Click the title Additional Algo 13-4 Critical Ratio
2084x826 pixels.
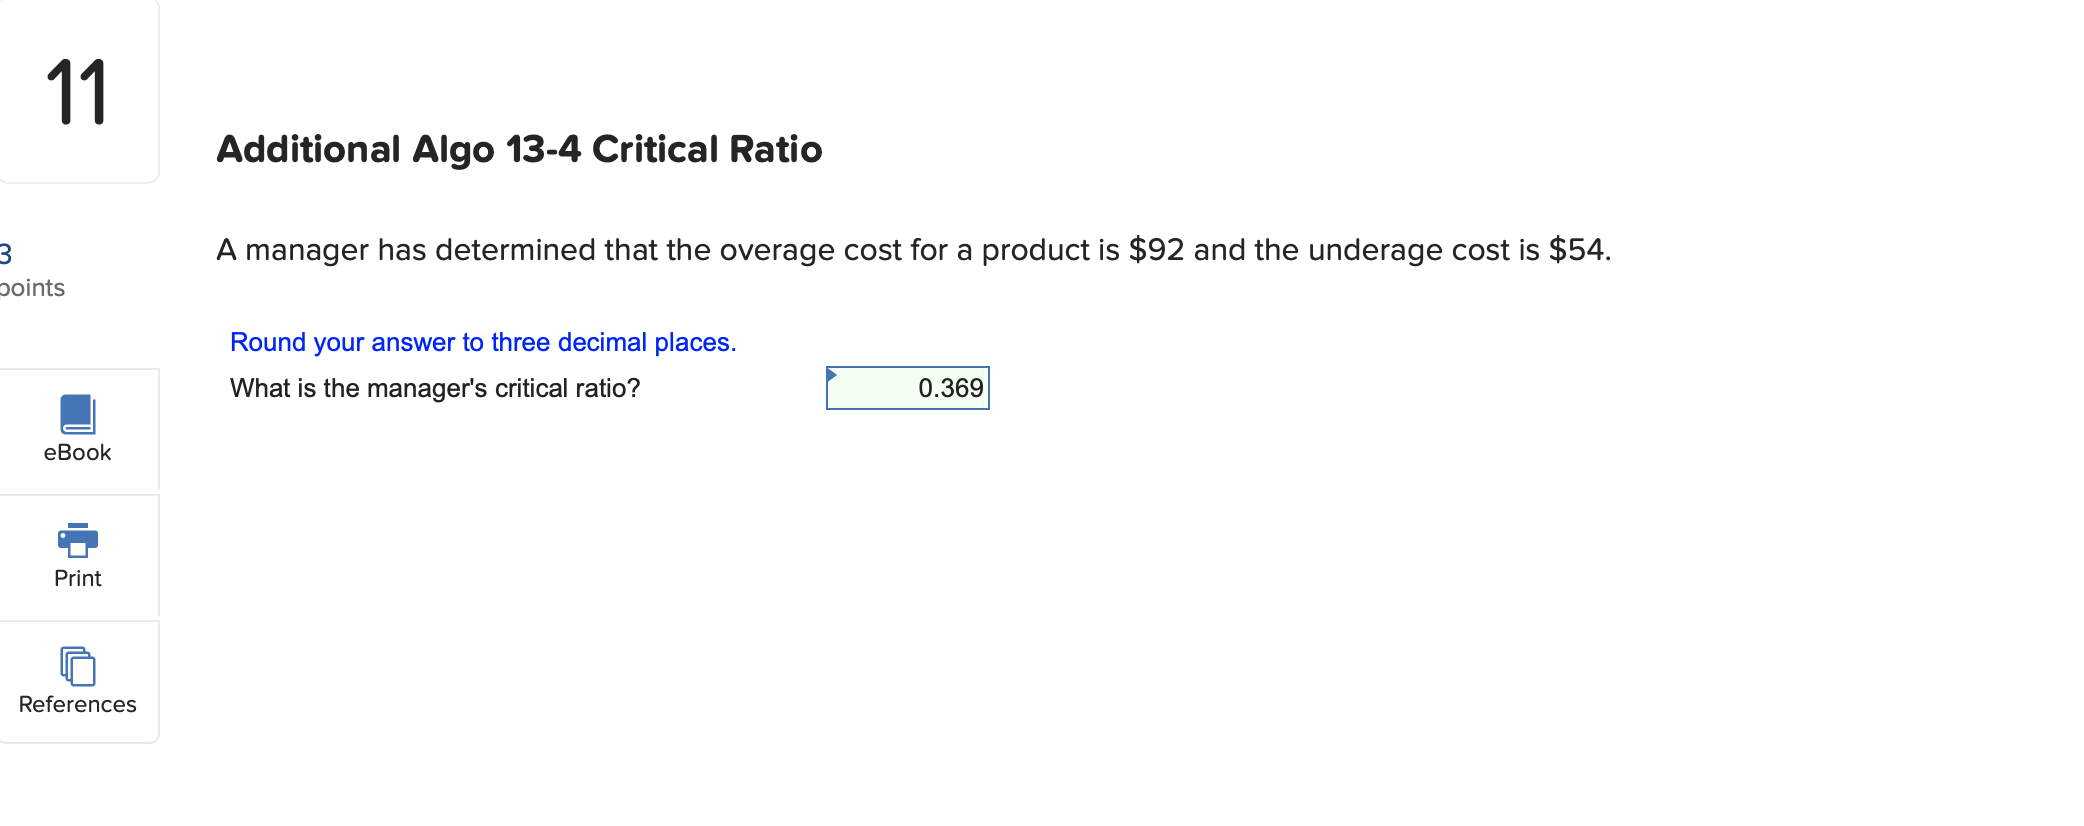coord(519,148)
